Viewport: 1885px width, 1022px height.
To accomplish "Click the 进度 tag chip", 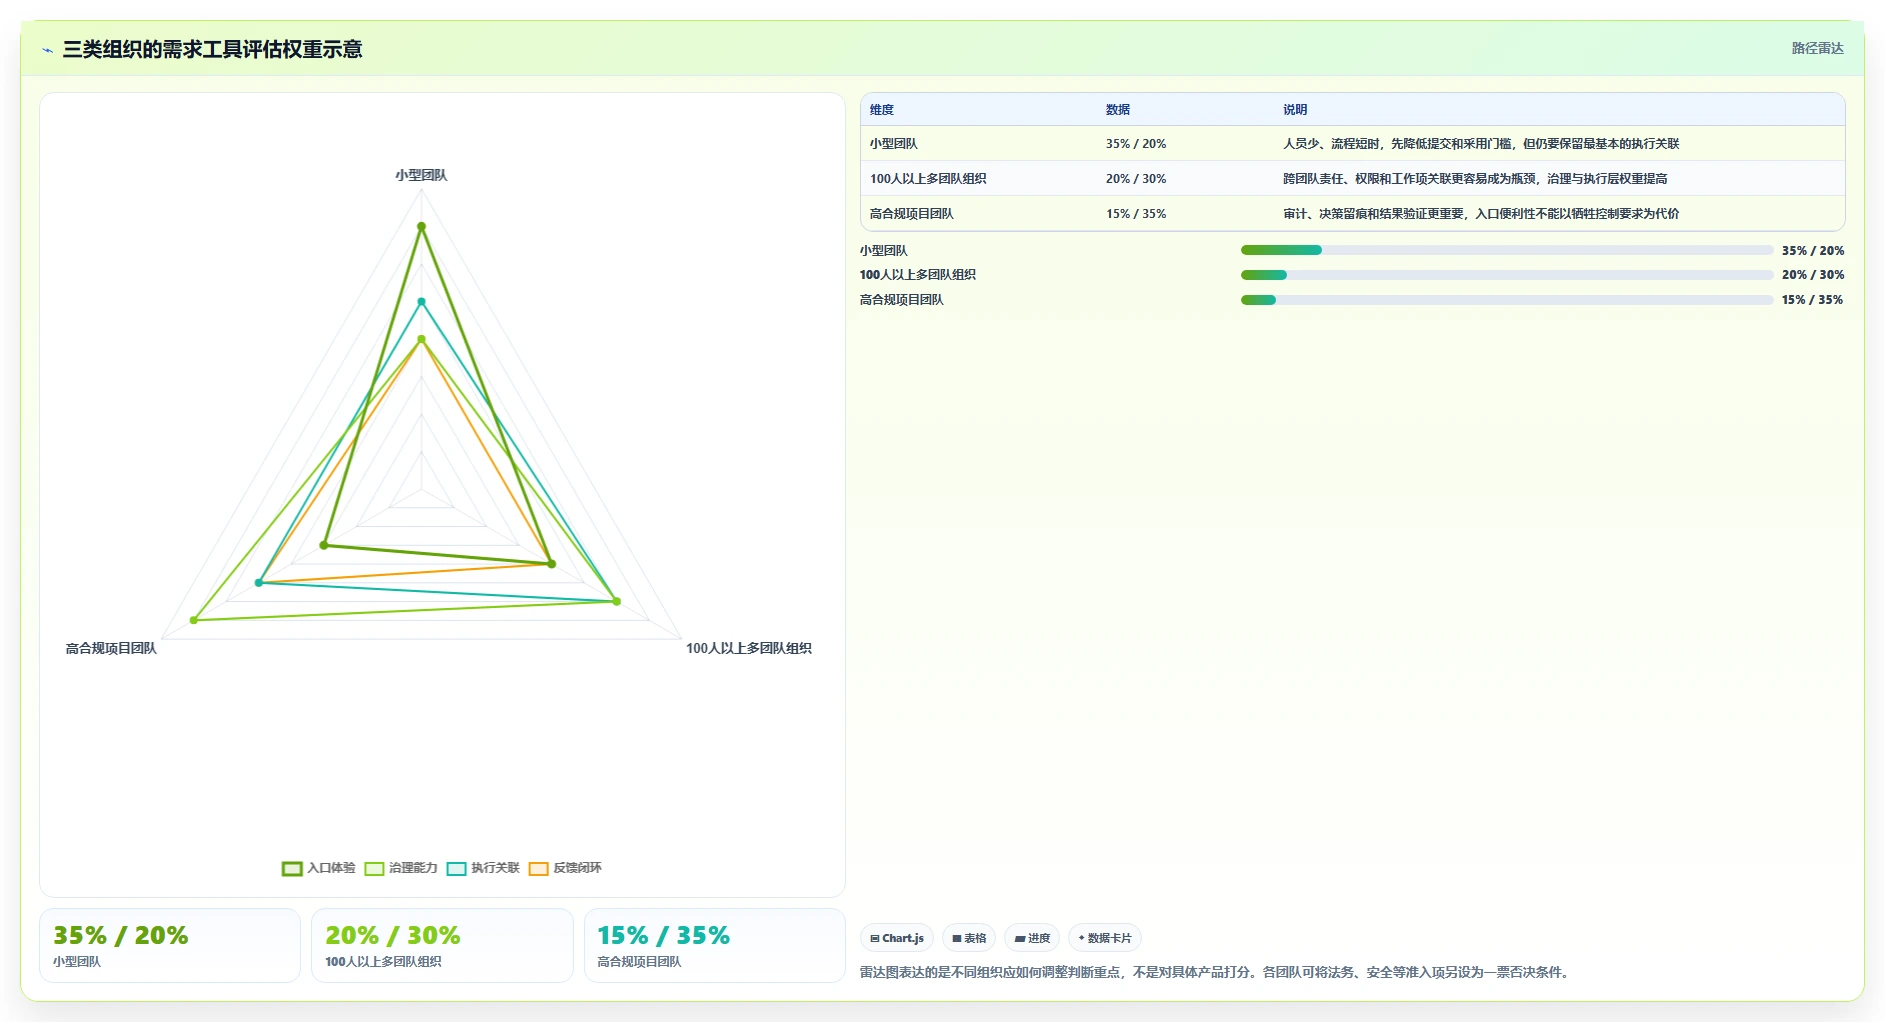I will 1032,938.
